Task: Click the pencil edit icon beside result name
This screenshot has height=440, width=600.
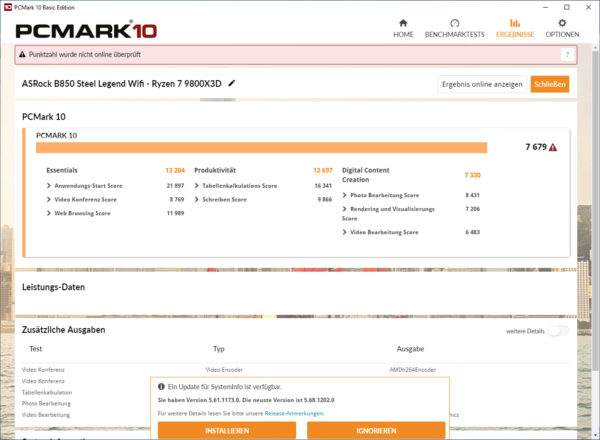Action: 232,83
